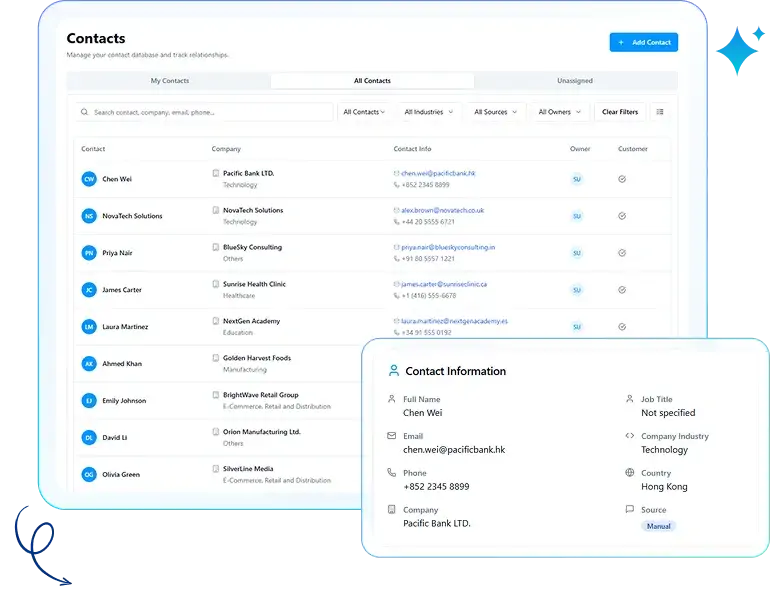Select the Unassigned tab

tap(575, 81)
